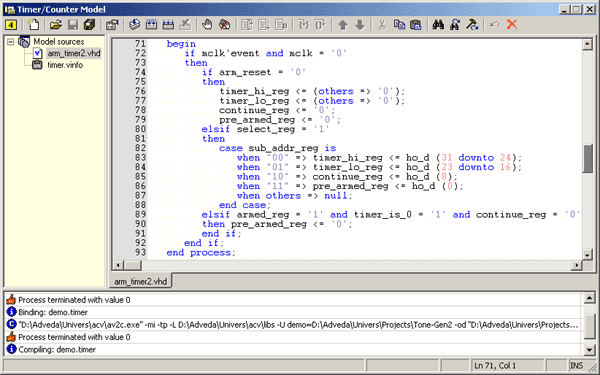This screenshot has width=600, height=375.
Task: Click 'elsif select_reg' on line 80
Action: tap(248, 129)
